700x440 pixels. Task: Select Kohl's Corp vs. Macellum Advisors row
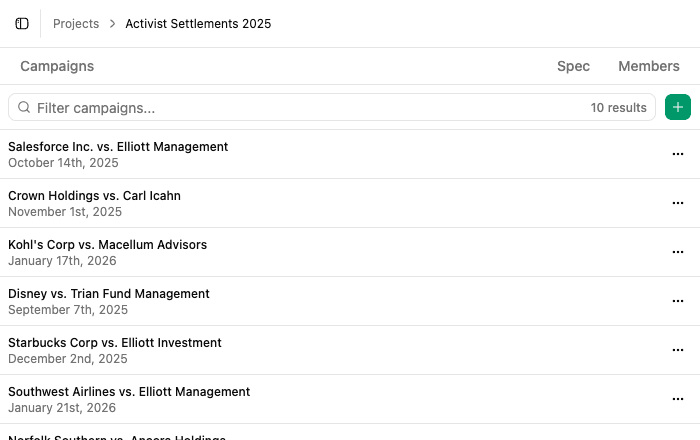tap(107, 245)
